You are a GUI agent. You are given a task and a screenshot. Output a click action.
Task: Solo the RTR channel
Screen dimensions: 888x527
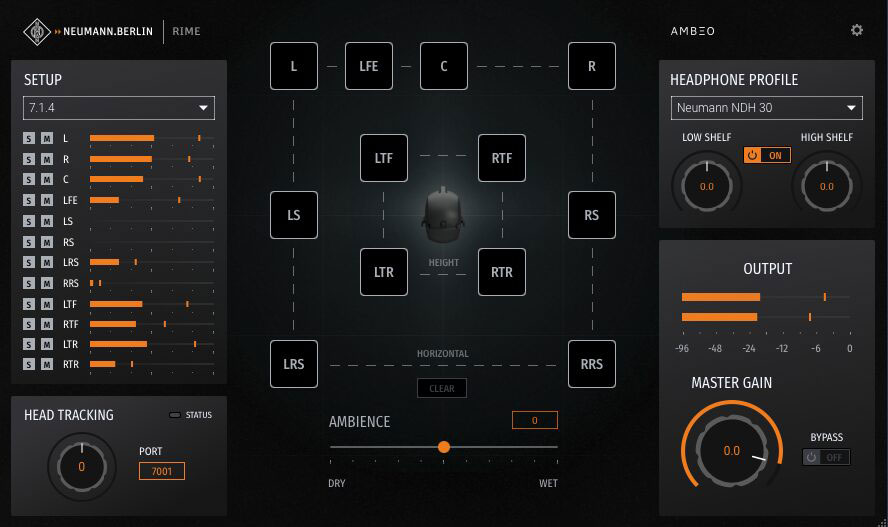pyautogui.click(x=29, y=364)
